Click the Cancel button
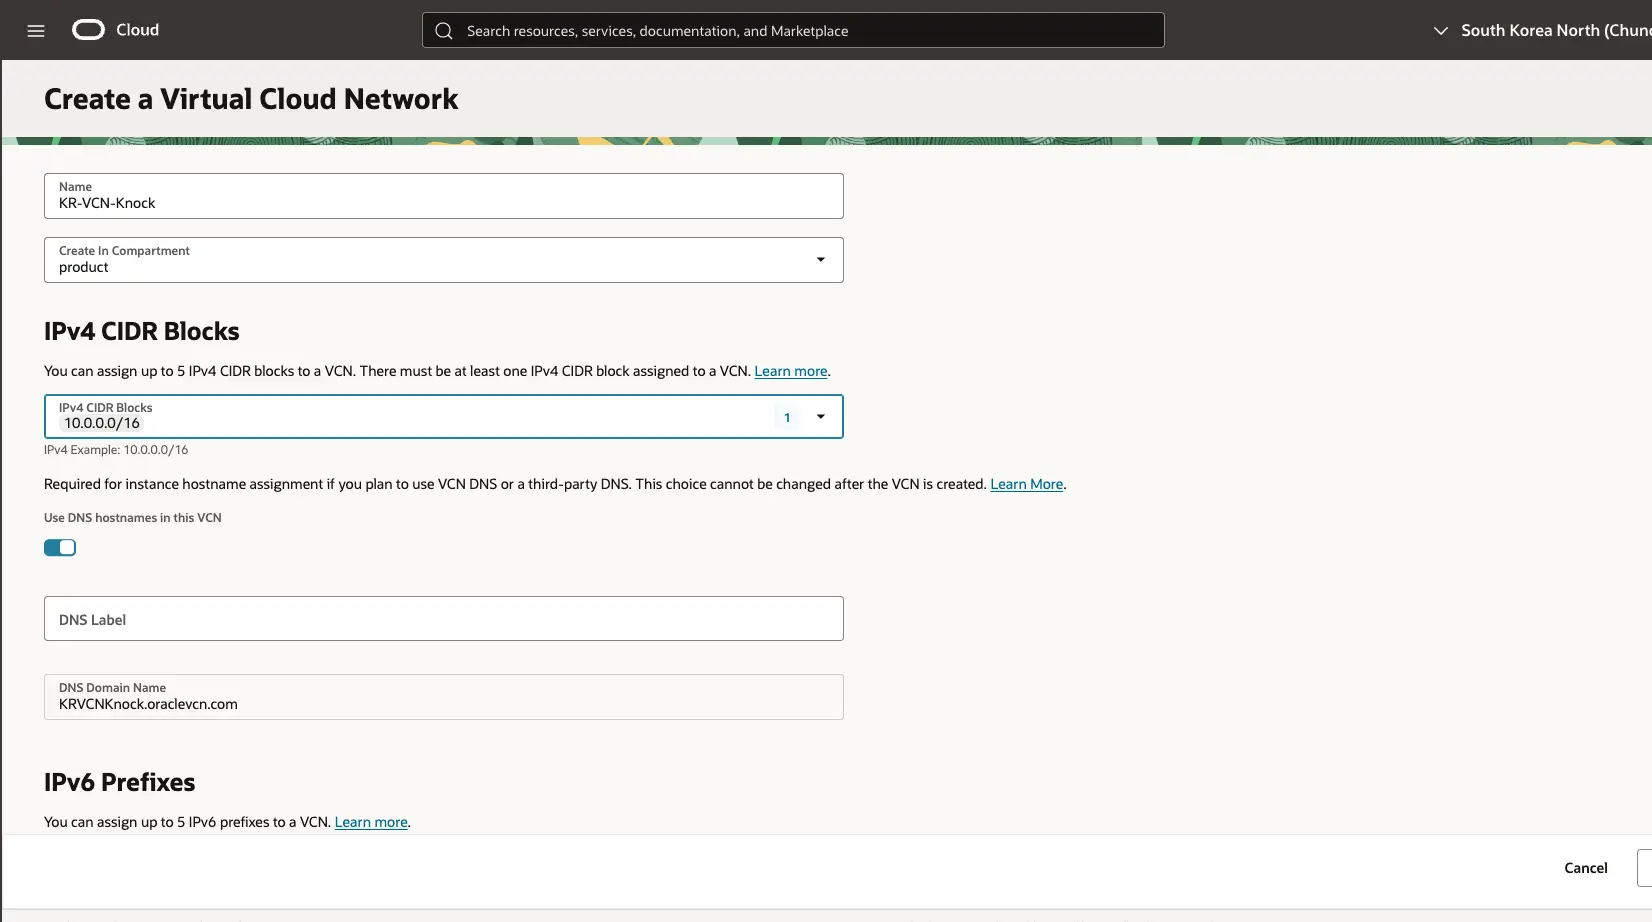The image size is (1652, 922). [x=1585, y=867]
